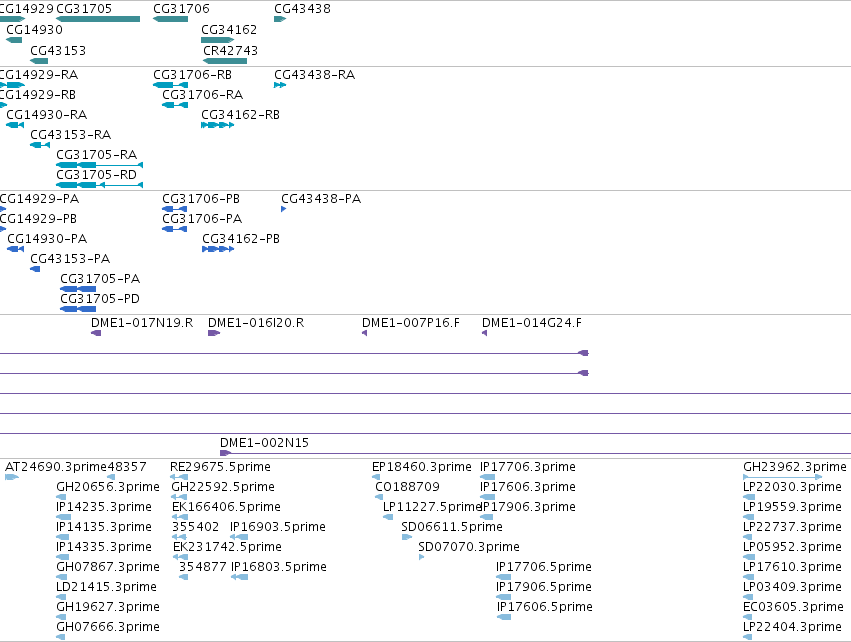This screenshot has height=642, width=851.
Task: Select EST IP17906.3prime
Action: tap(486, 517)
